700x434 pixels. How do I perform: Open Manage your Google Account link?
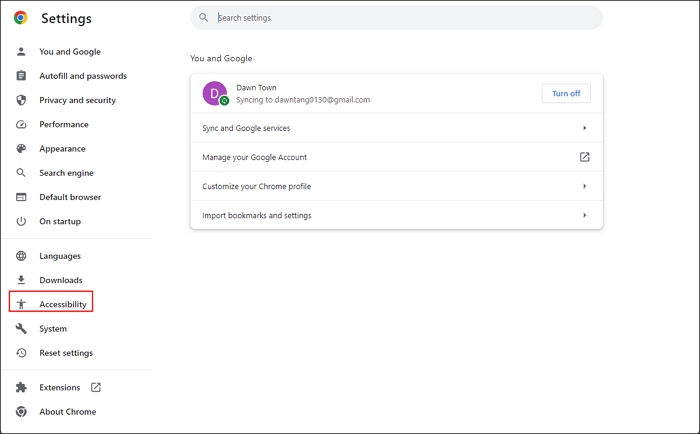tap(584, 157)
